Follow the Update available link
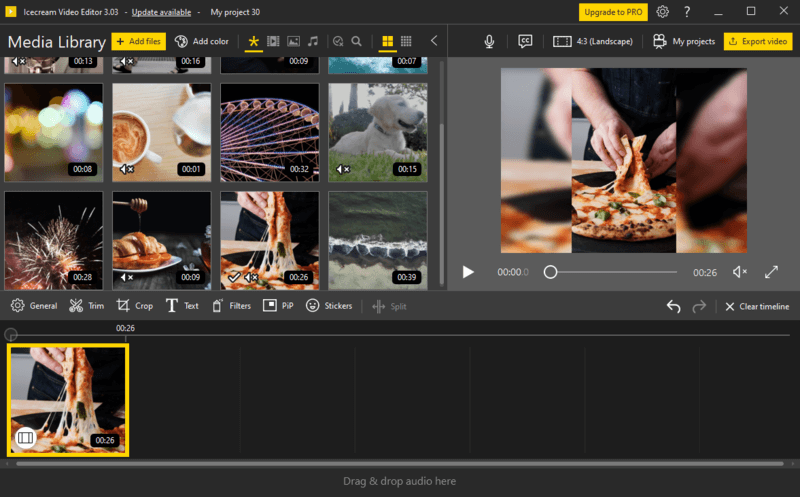 tap(161, 12)
